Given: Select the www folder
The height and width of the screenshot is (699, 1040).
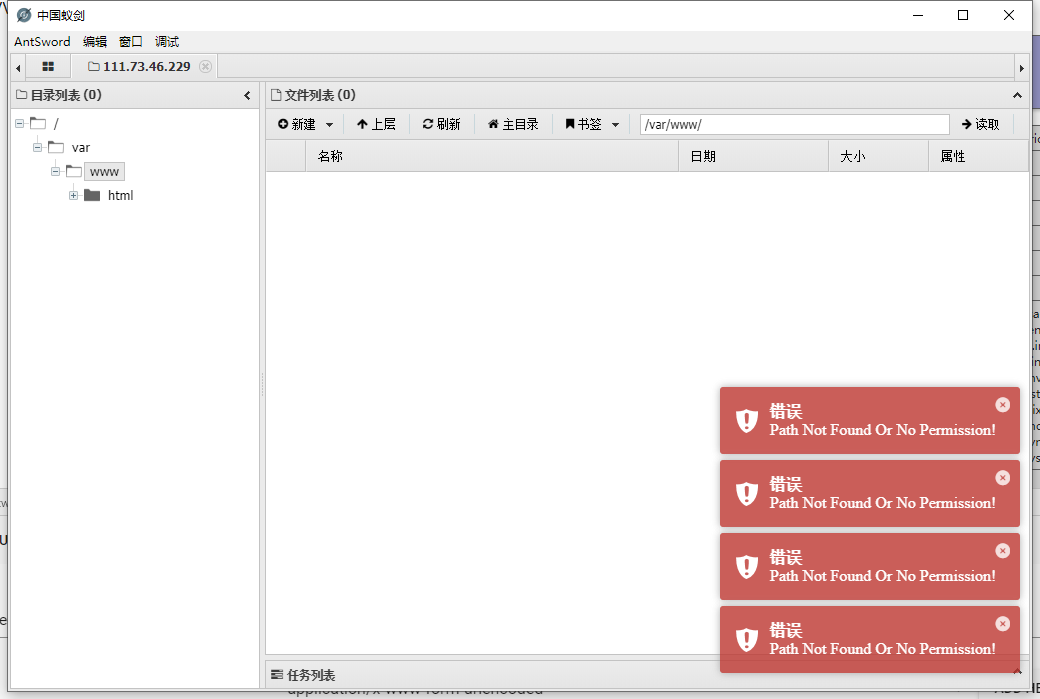Looking at the screenshot, I should click(104, 172).
